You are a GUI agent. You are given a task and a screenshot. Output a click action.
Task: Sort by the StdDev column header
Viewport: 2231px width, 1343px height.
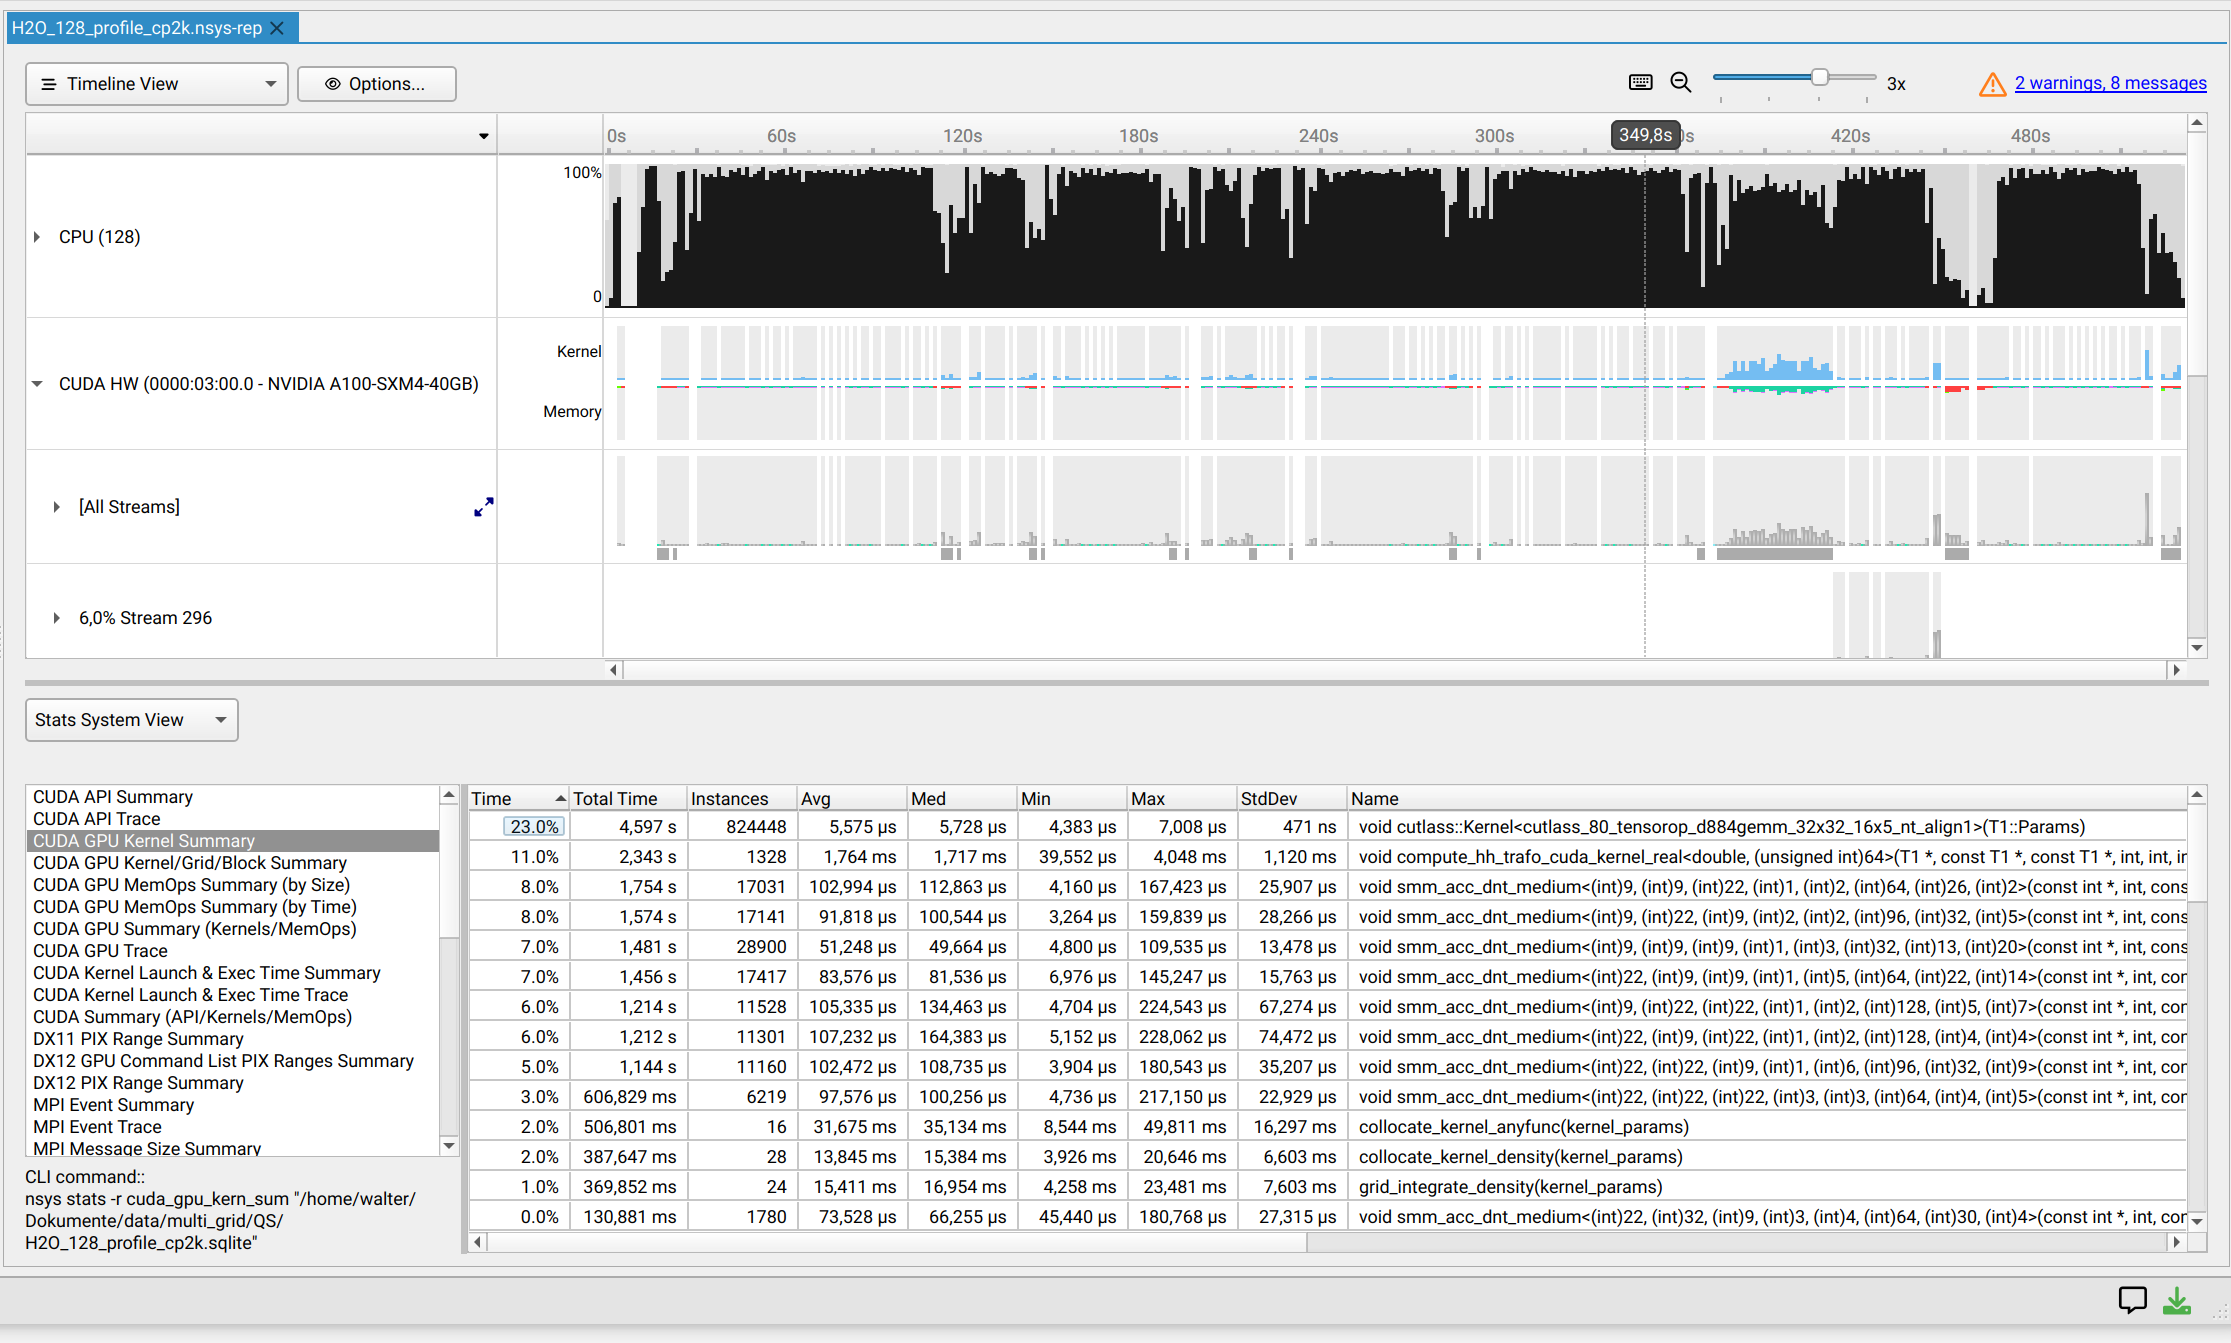tap(1292, 799)
